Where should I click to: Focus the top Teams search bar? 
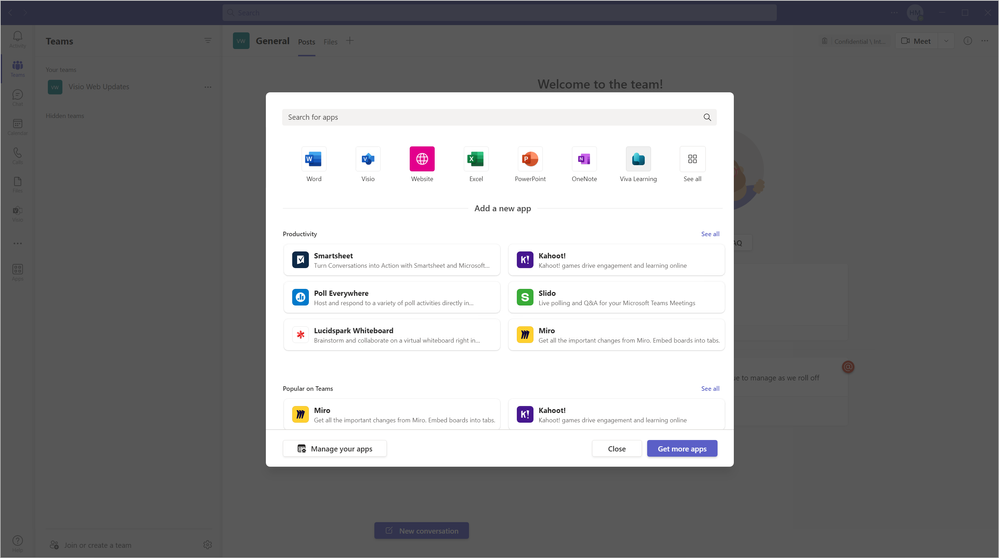500,12
